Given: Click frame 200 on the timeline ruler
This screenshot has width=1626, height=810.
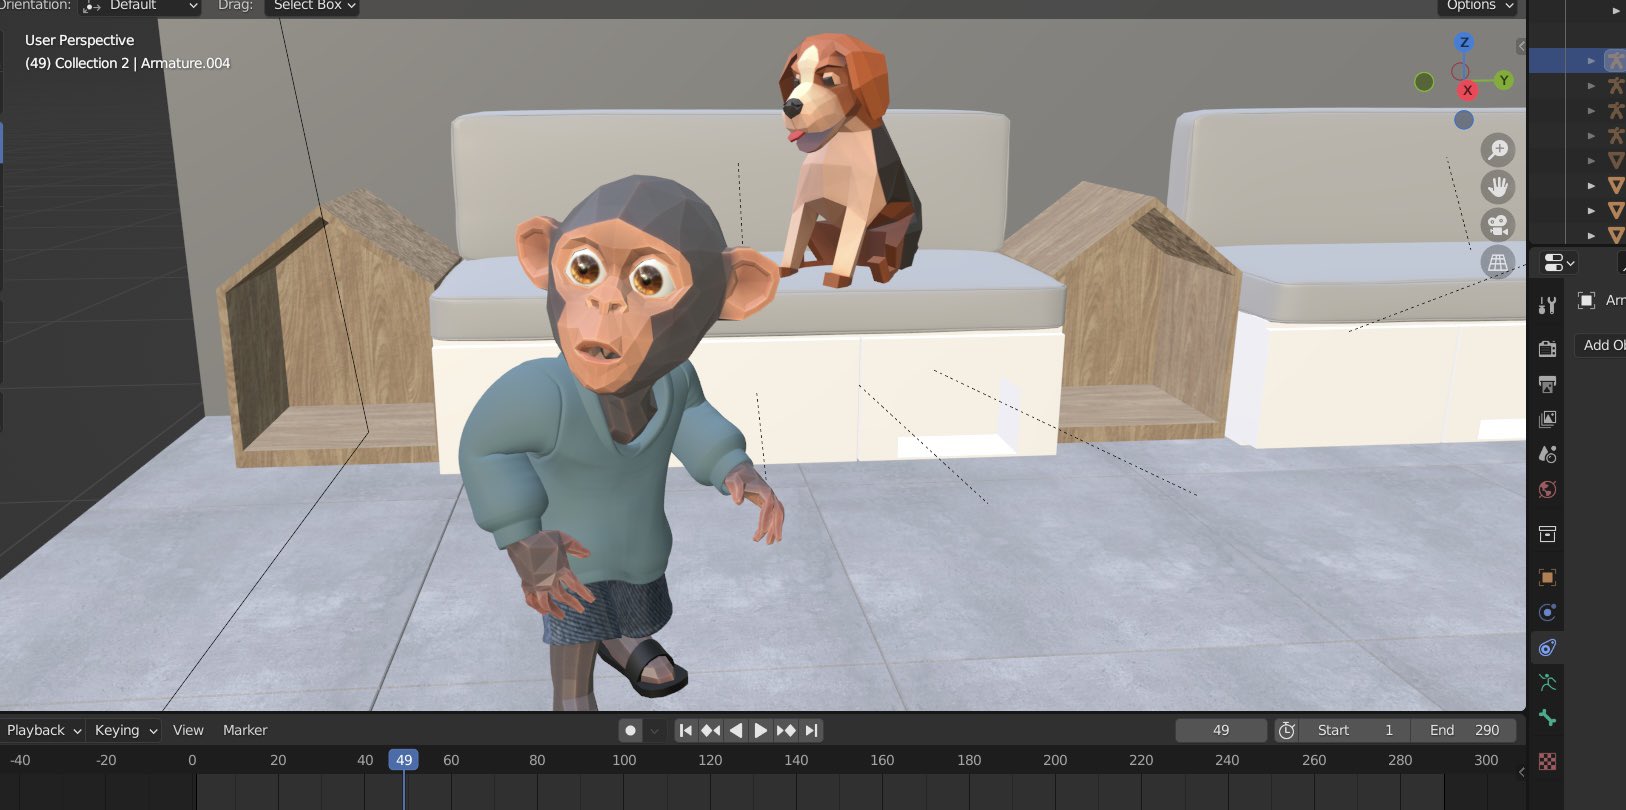Looking at the screenshot, I should click(1055, 760).
